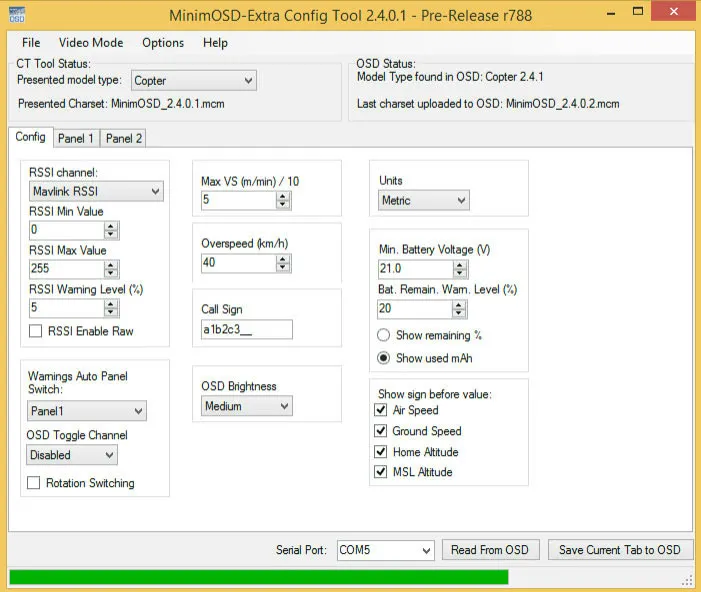Toggle the Rotation Switching checkbox
The width and height of the screenshot is (701, 592).
[x=35, y=483]
